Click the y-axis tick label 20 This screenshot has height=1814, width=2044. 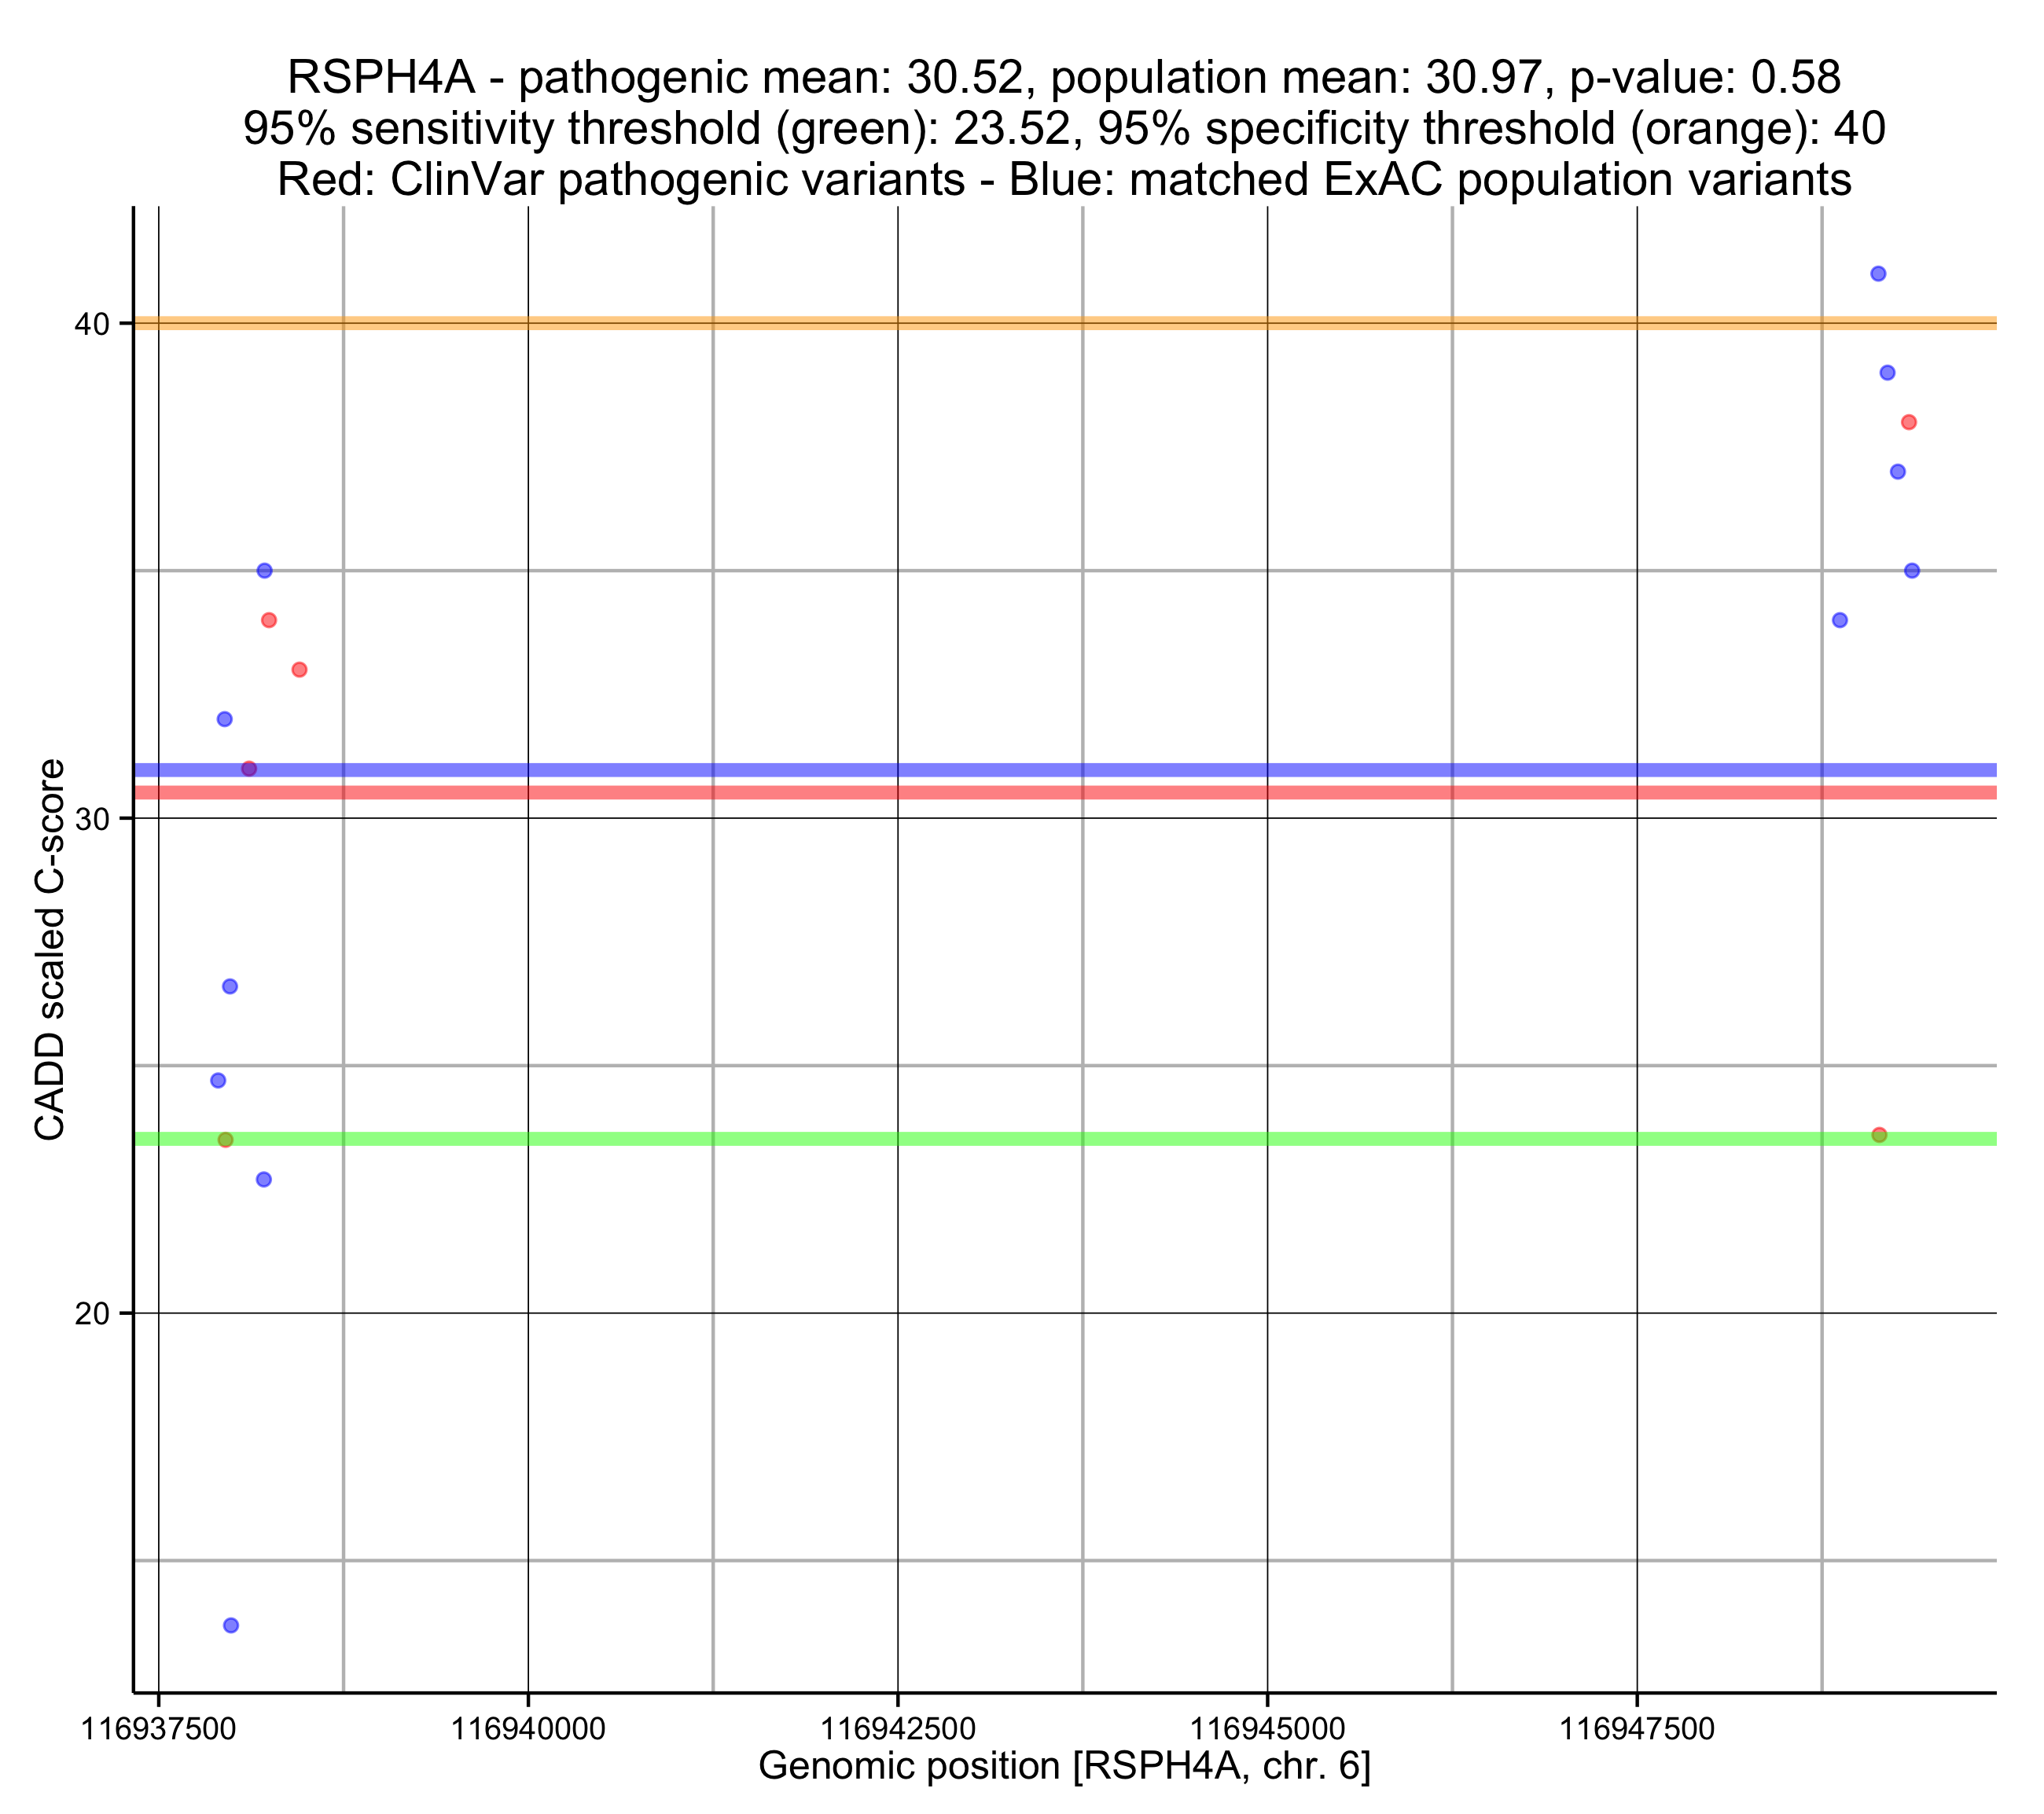tap(92, 1313)
